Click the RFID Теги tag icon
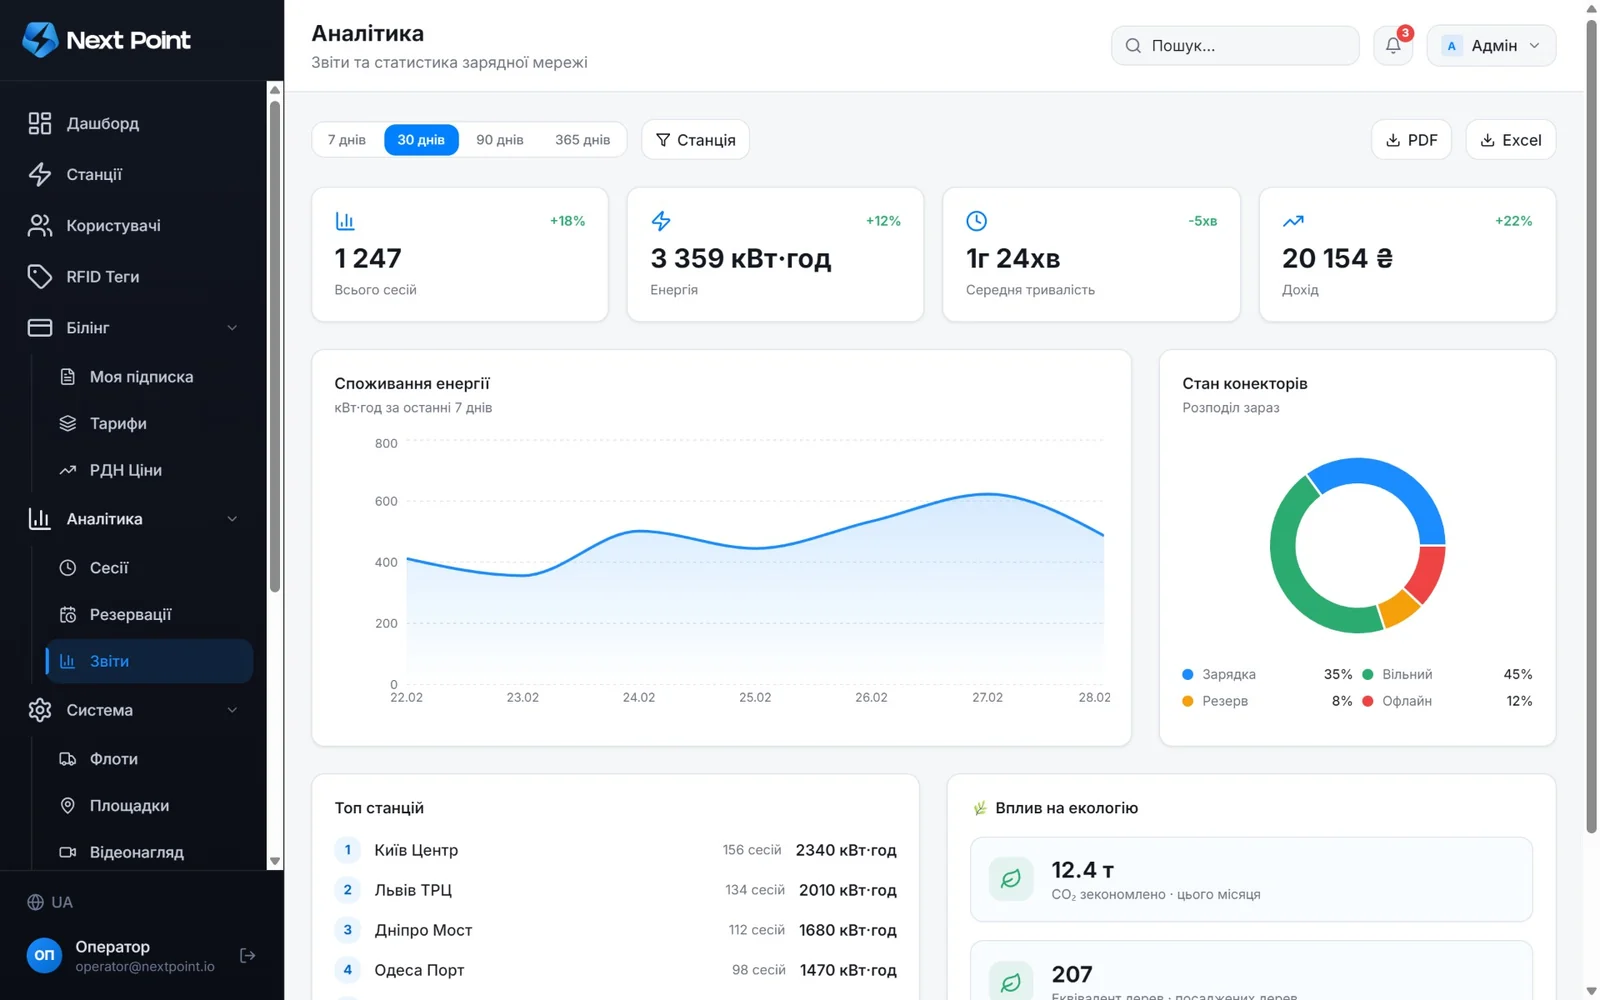This screenshot has width=1600, height=1000. point(40,276)
